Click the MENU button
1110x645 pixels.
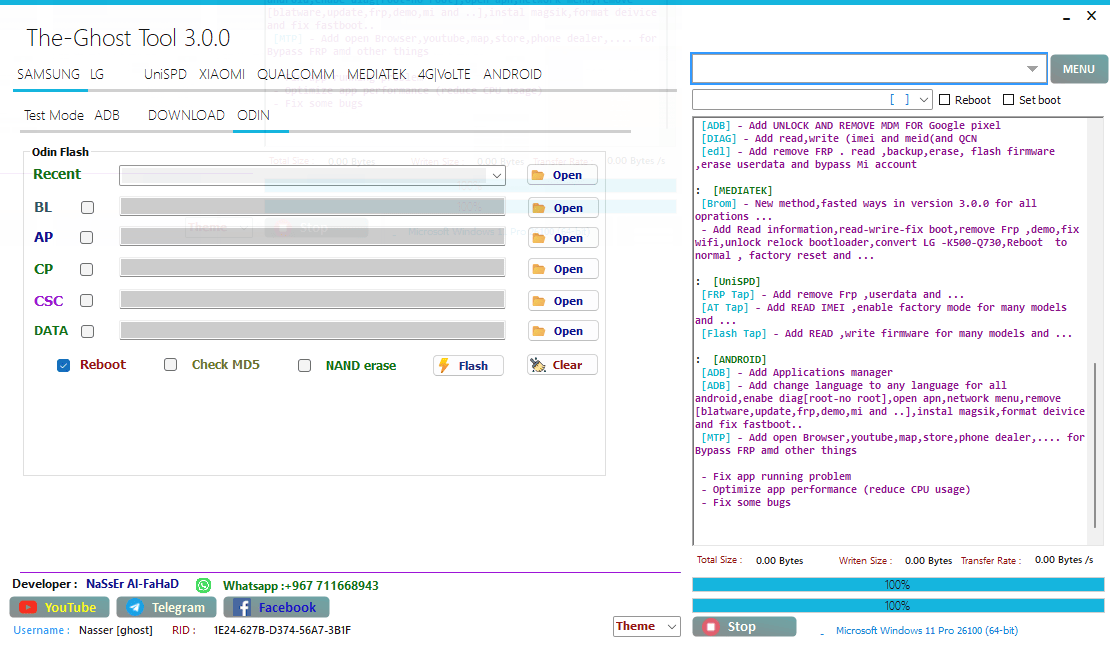click(1078, 69)
